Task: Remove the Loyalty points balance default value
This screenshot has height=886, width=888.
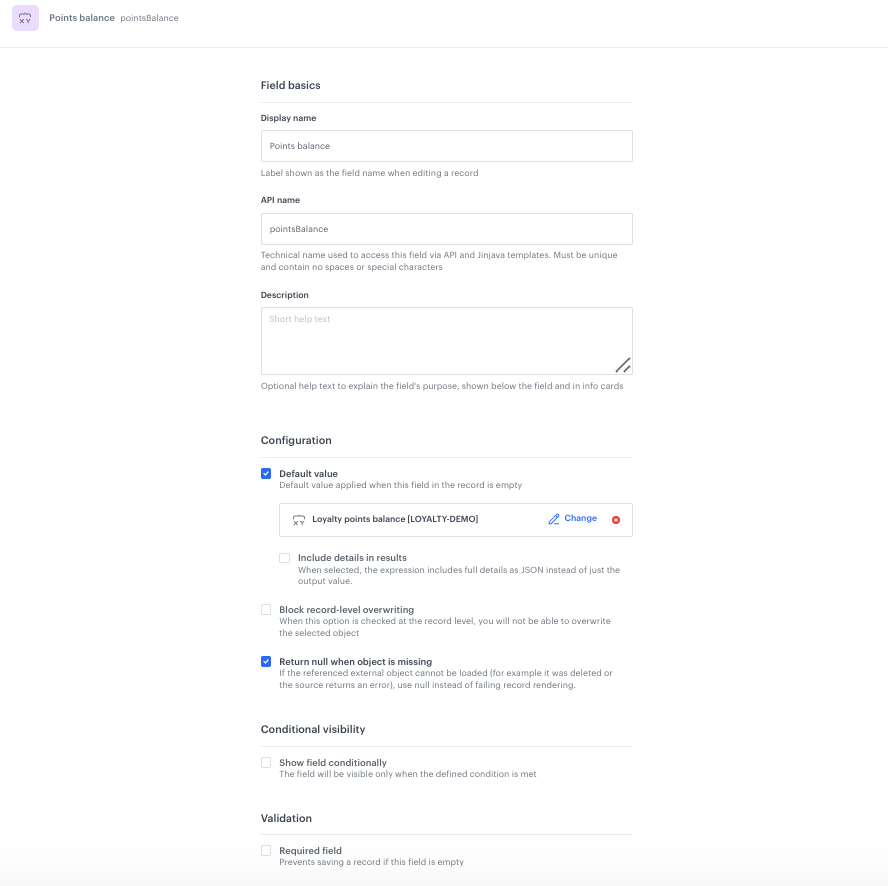Action: (616, 520)
